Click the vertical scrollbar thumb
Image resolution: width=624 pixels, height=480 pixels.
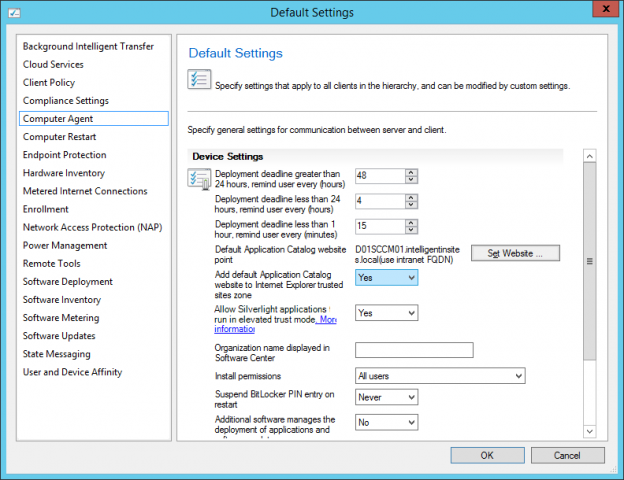click(x=590, y=261)
